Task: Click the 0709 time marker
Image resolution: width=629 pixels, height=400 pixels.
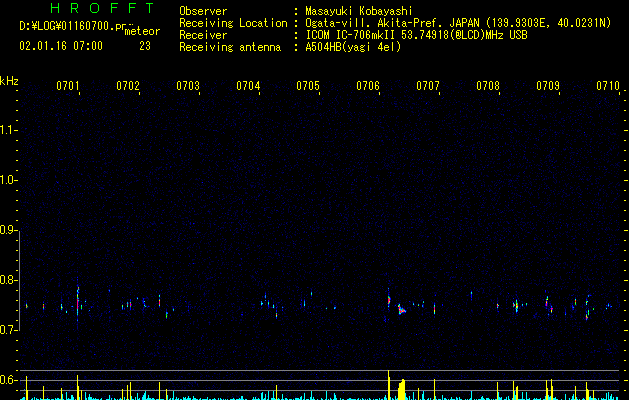Action: 548,85
